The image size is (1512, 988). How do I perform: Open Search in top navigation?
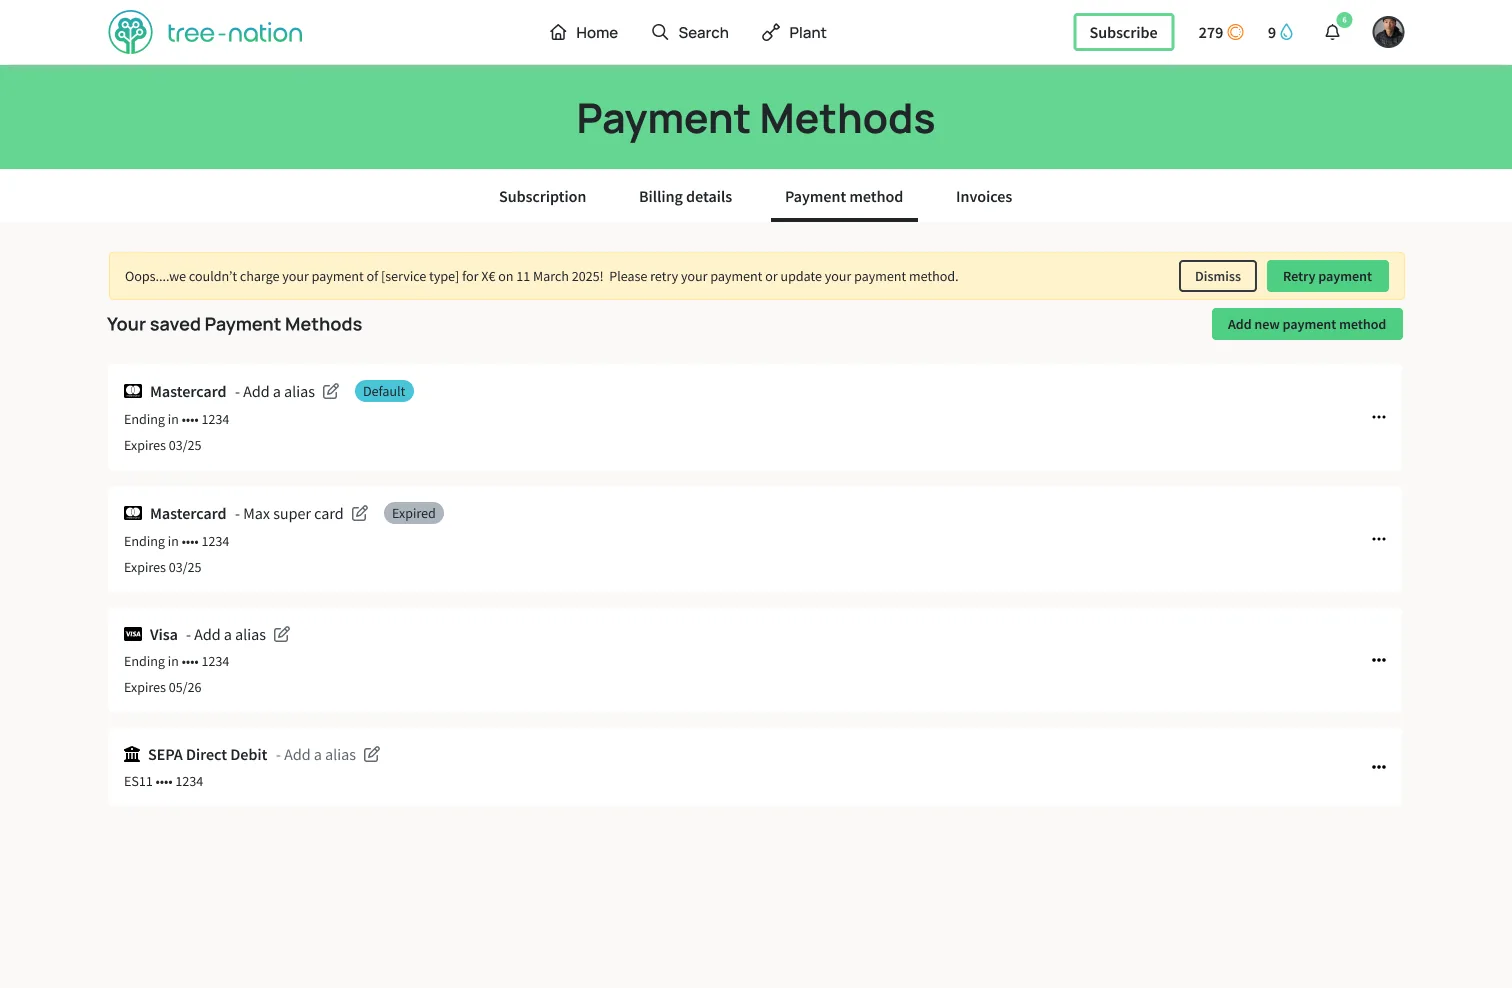point(690,32)
